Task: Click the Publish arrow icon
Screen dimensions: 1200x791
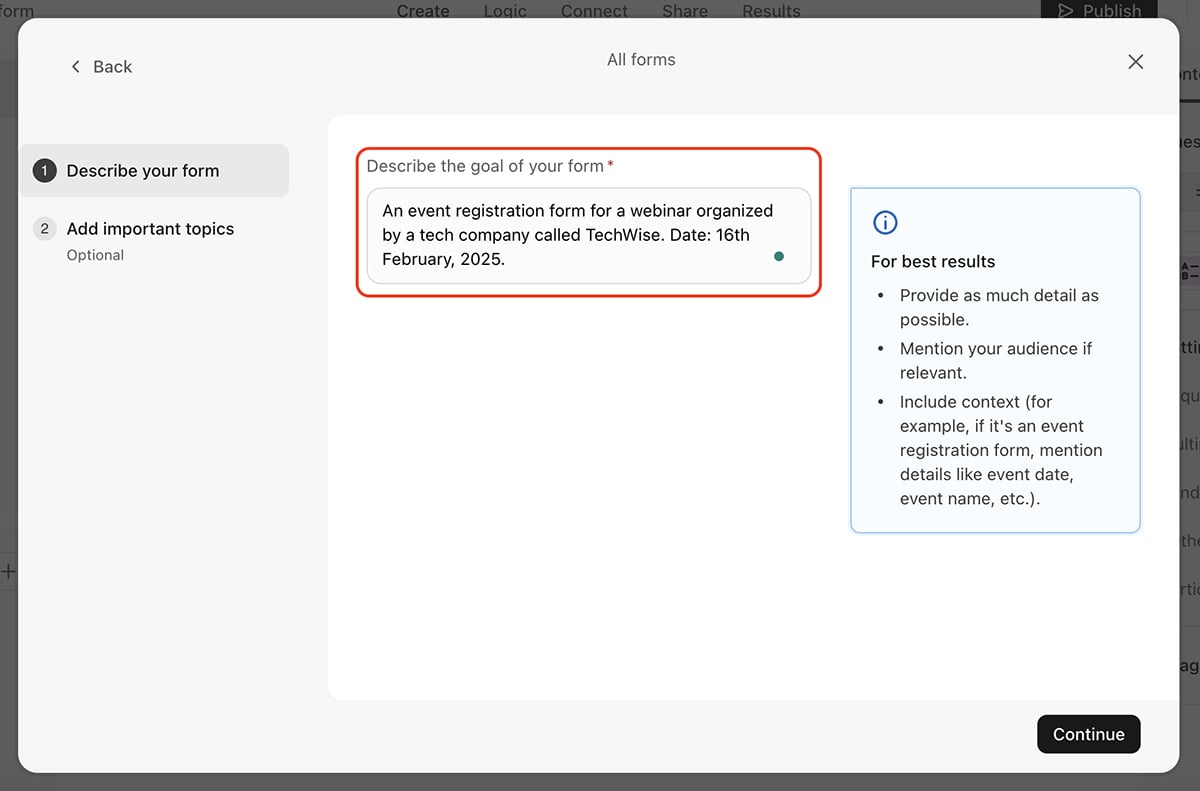Action: click(x=1066, y=10)
